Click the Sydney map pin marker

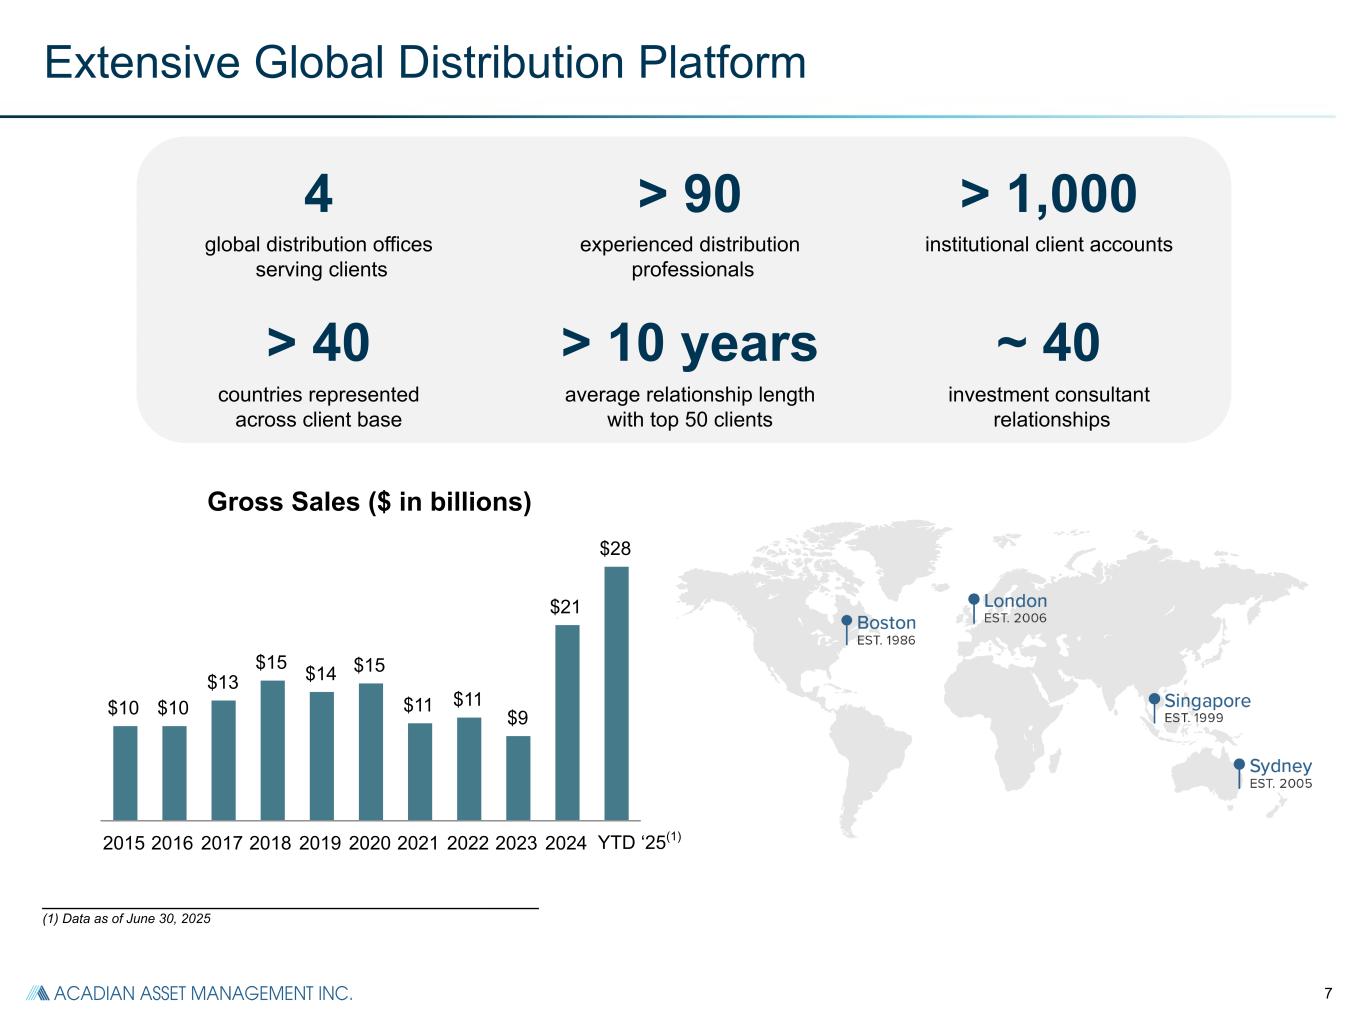click(x=1240, y=766)
